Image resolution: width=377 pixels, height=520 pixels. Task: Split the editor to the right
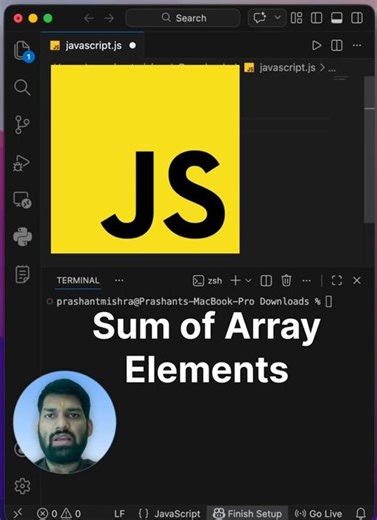coord(337,45)
